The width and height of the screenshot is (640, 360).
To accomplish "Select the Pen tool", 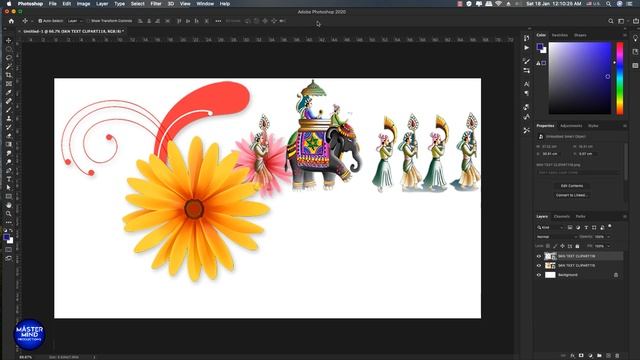I will point(9,170).
